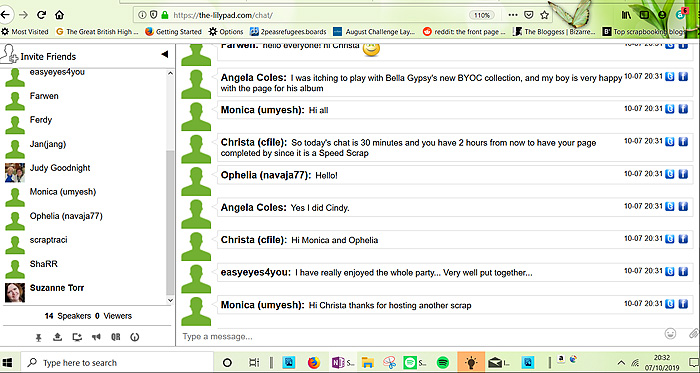Tweet the "Hi Monica and Ophelia" message

[x=670, y=239]
